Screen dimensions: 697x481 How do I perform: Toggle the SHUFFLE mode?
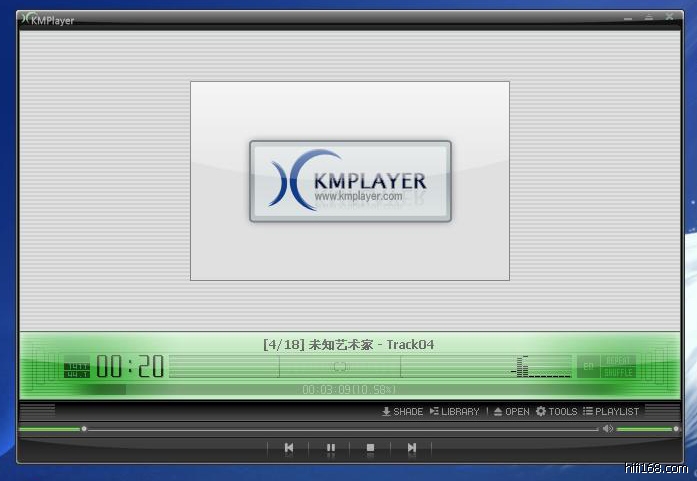click(x=619, y=372)
